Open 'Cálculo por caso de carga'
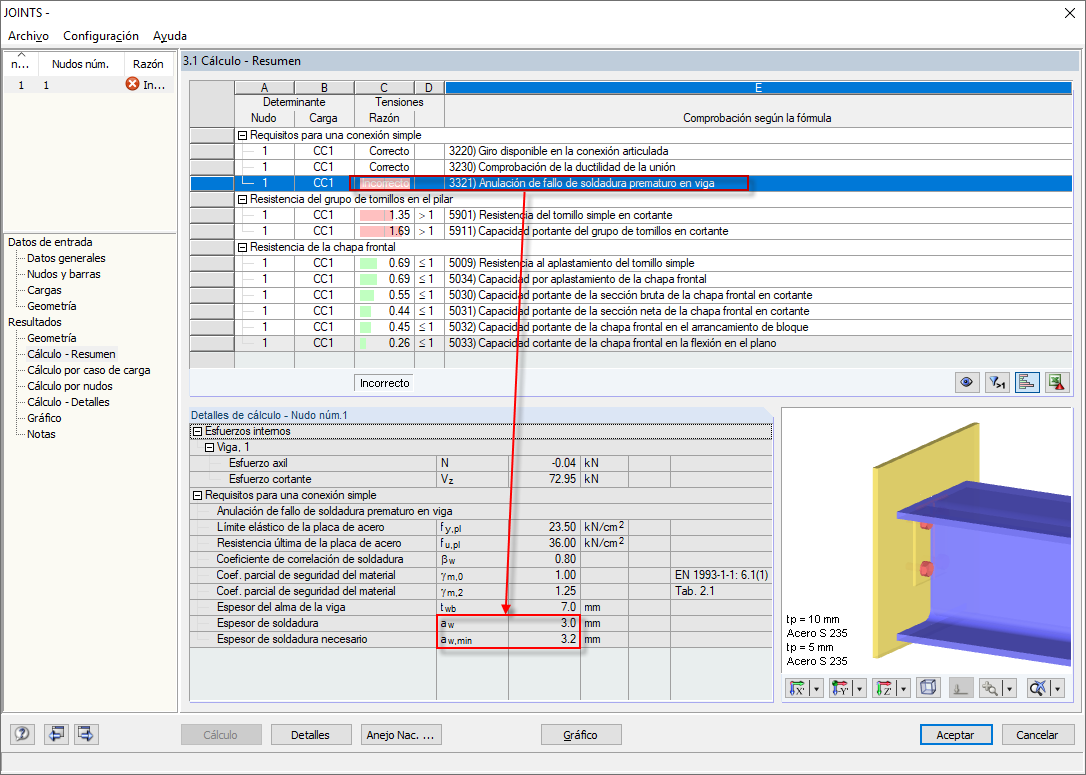The height and width of the screenshot is (775, 1086). [x=89, y=370]
